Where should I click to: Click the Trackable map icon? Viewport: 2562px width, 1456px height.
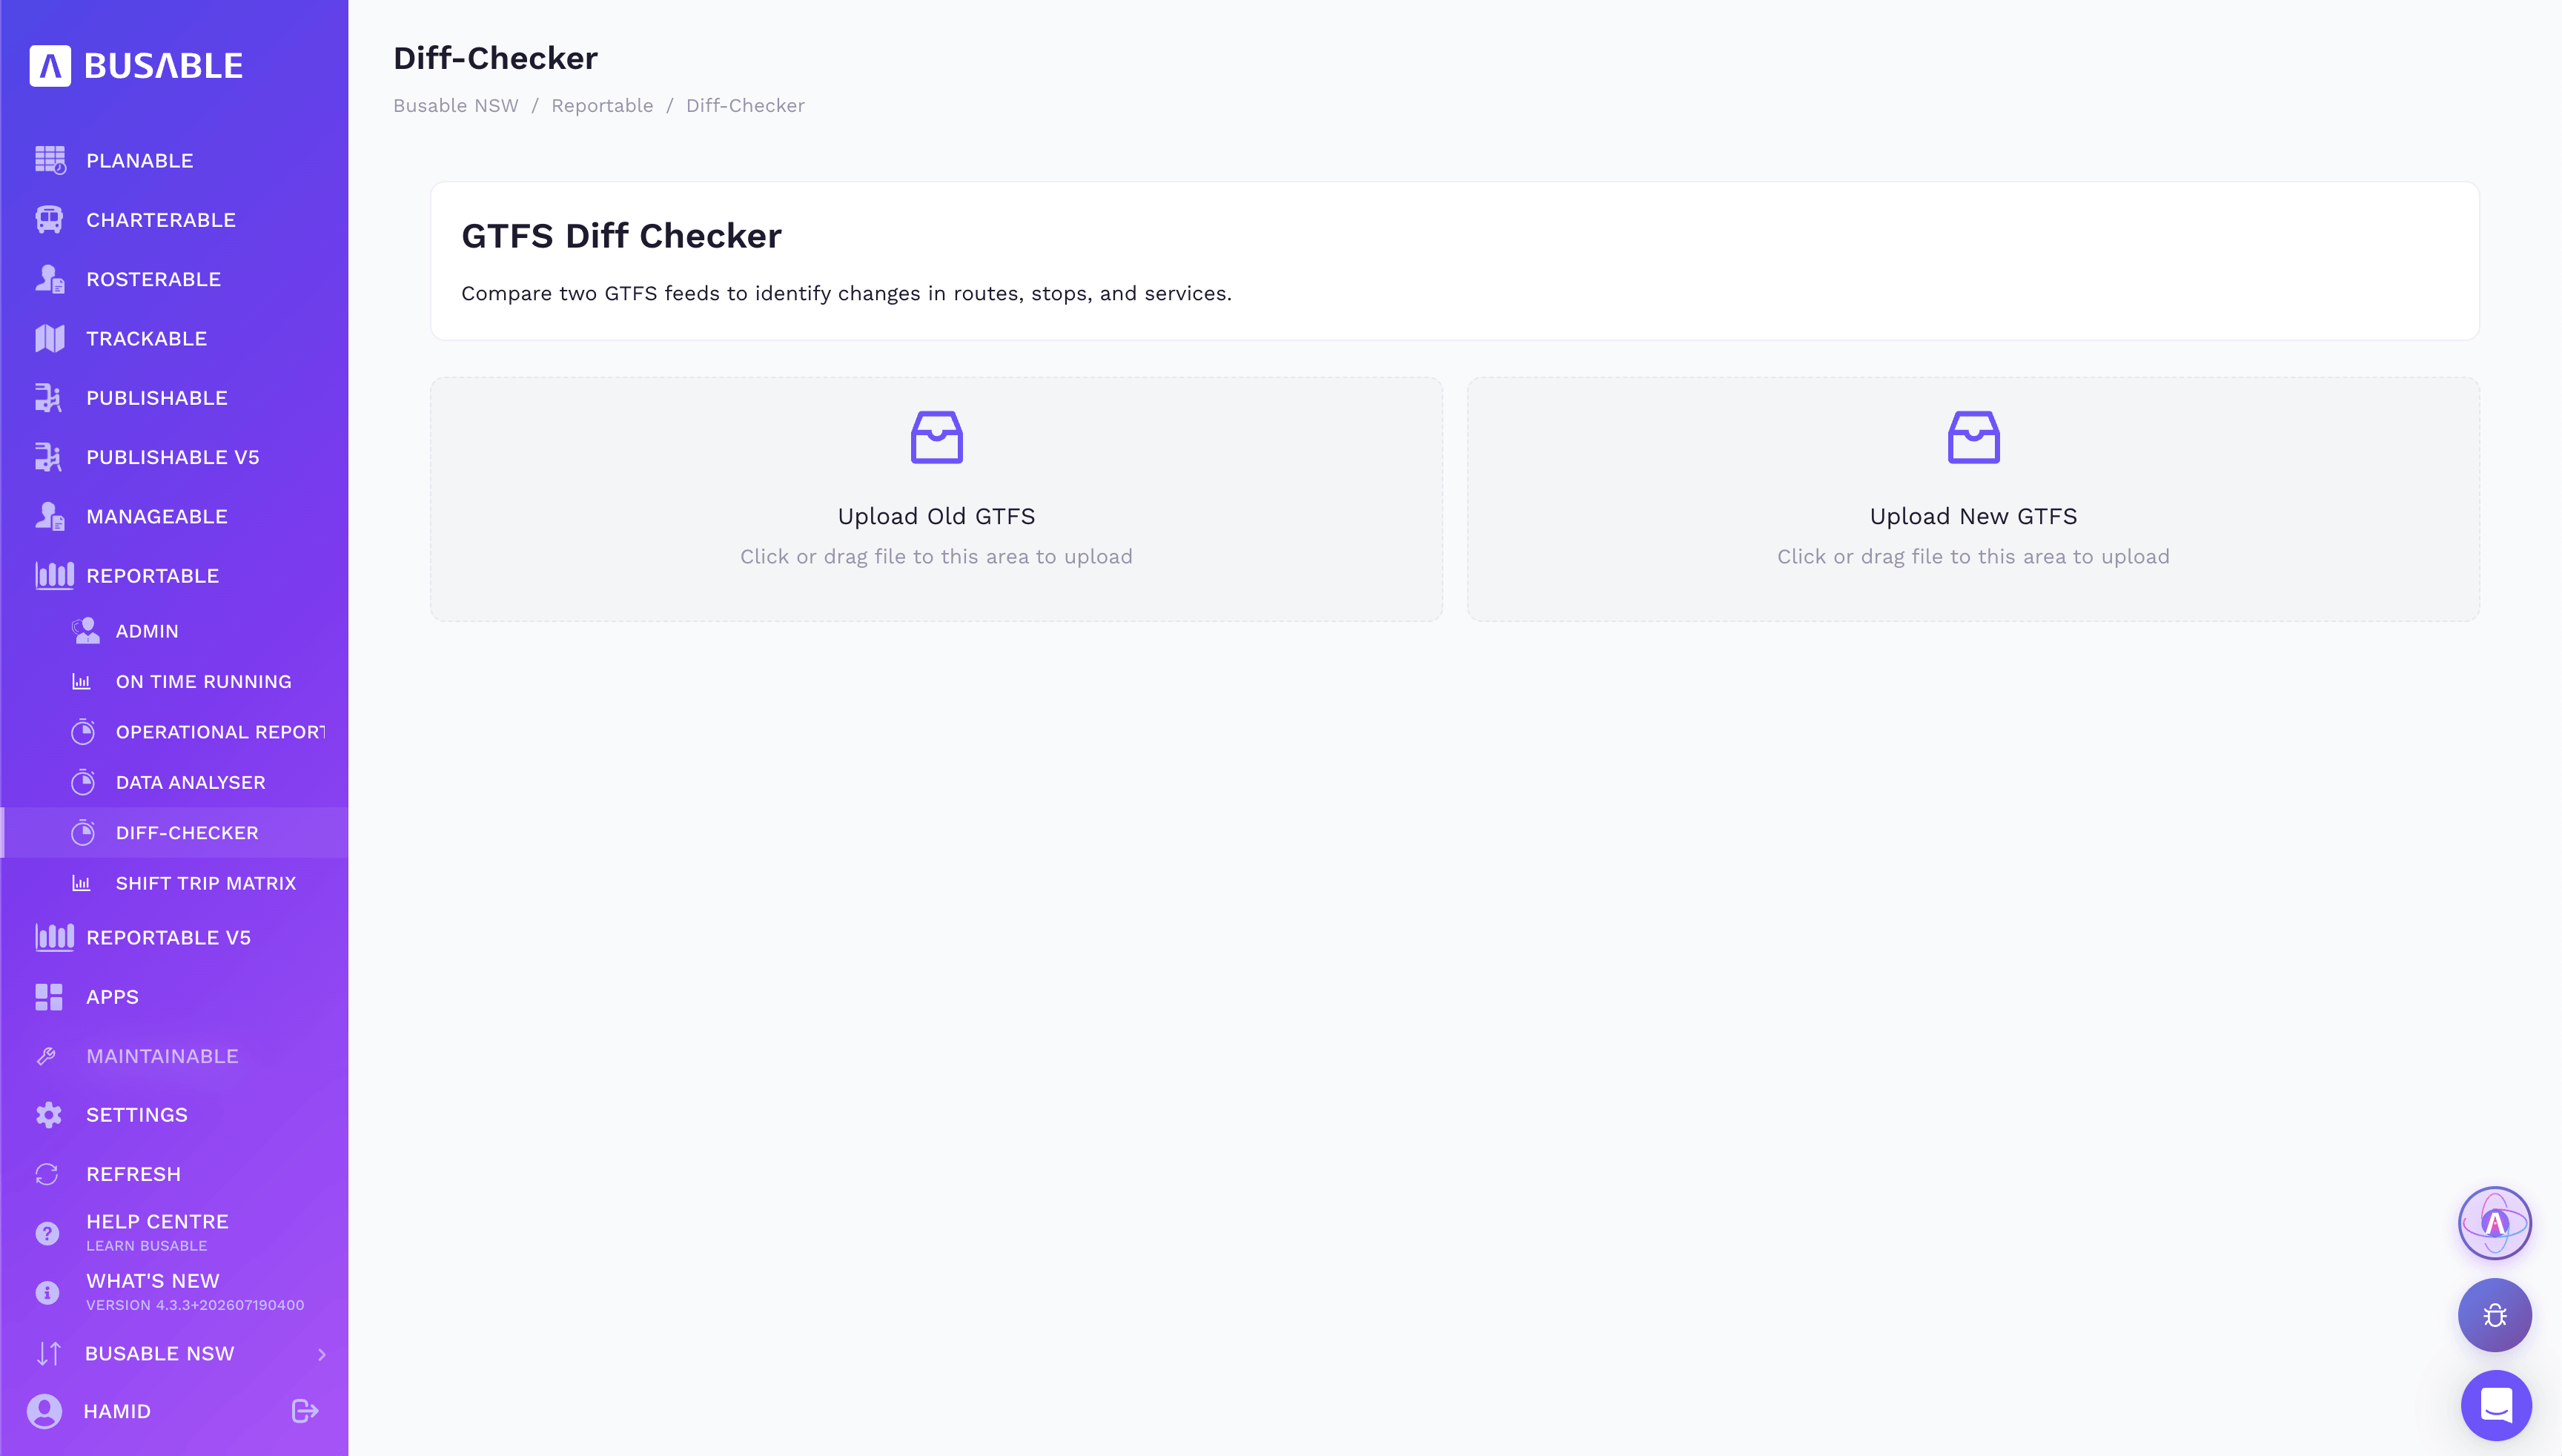tap(50, 338)
